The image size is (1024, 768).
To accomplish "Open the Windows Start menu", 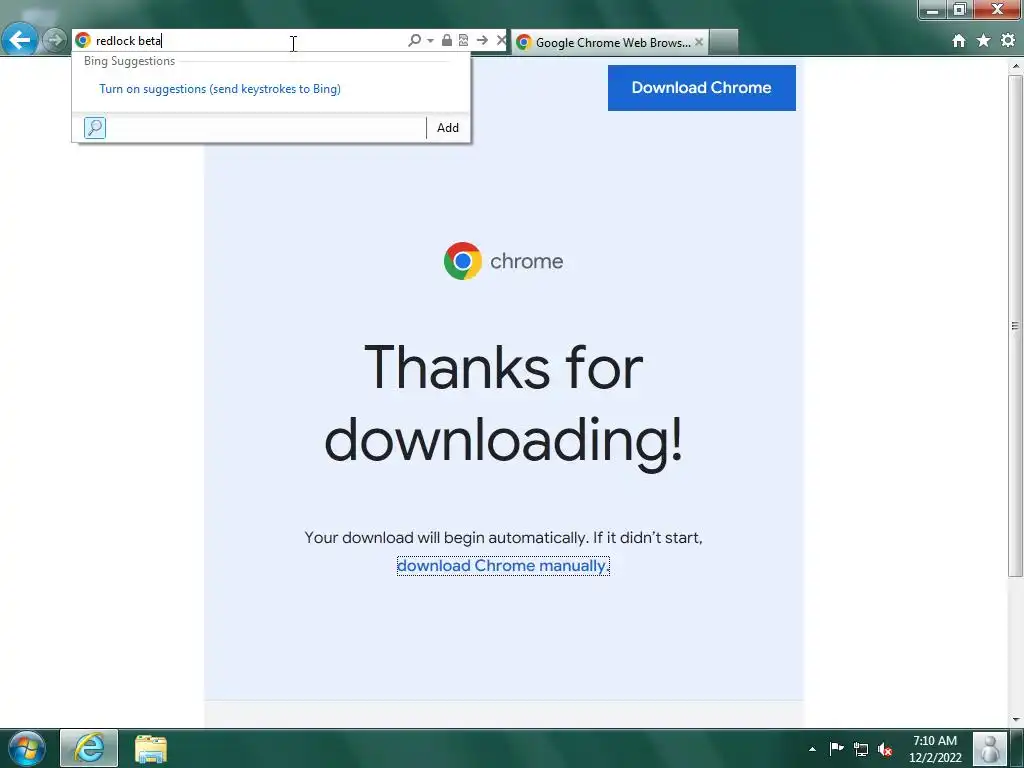I will [26, 748].
